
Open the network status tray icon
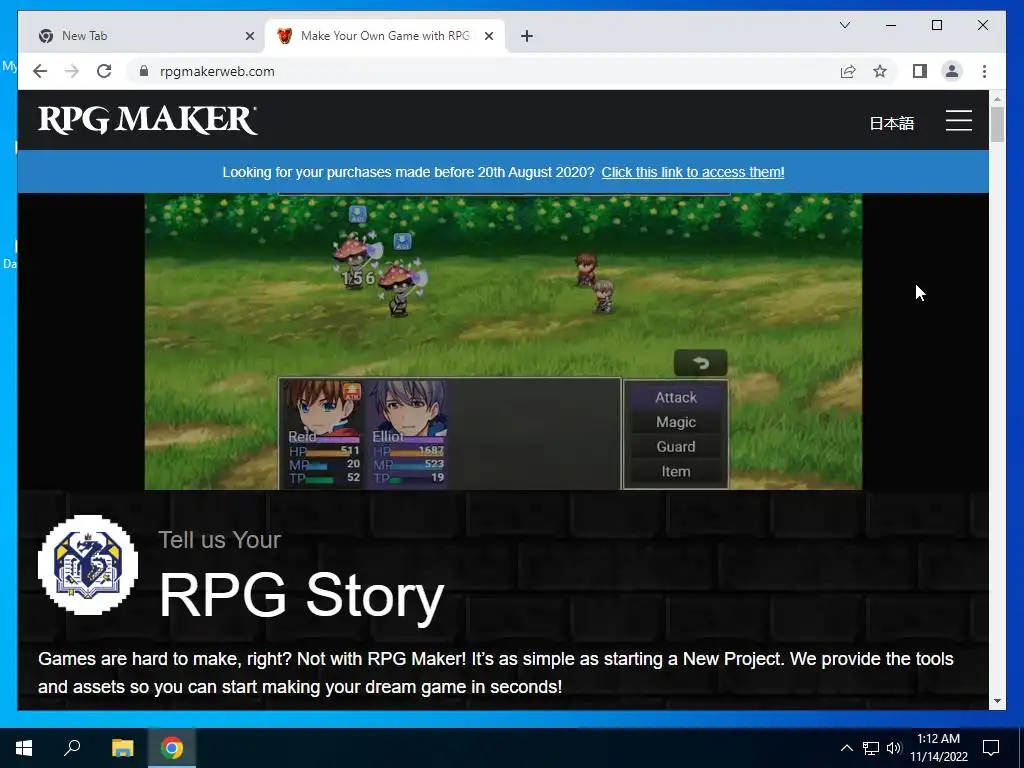point(871,748)
